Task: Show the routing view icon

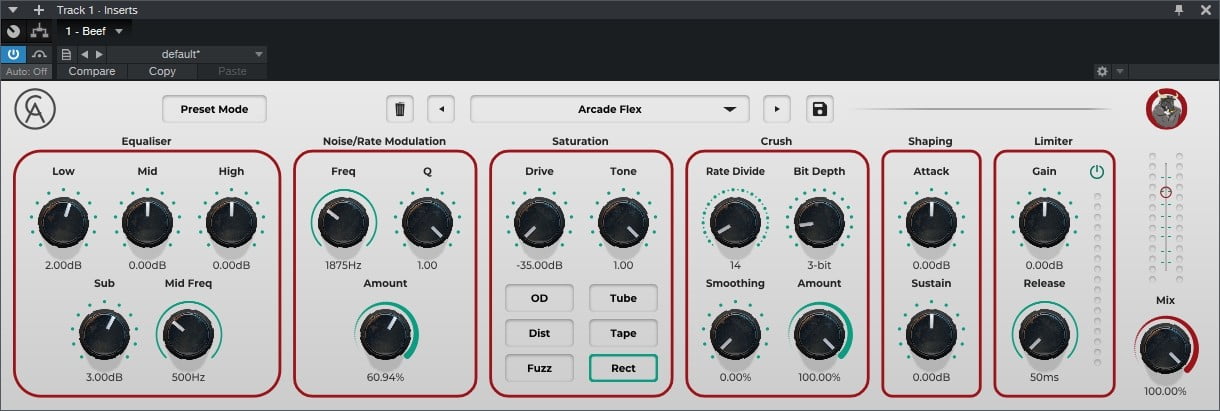Action: (40, 31)
